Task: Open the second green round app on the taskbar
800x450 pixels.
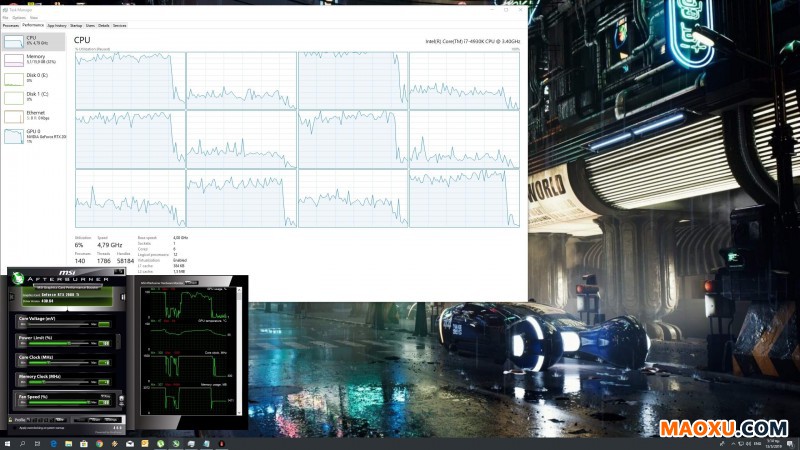Action: 176,444
